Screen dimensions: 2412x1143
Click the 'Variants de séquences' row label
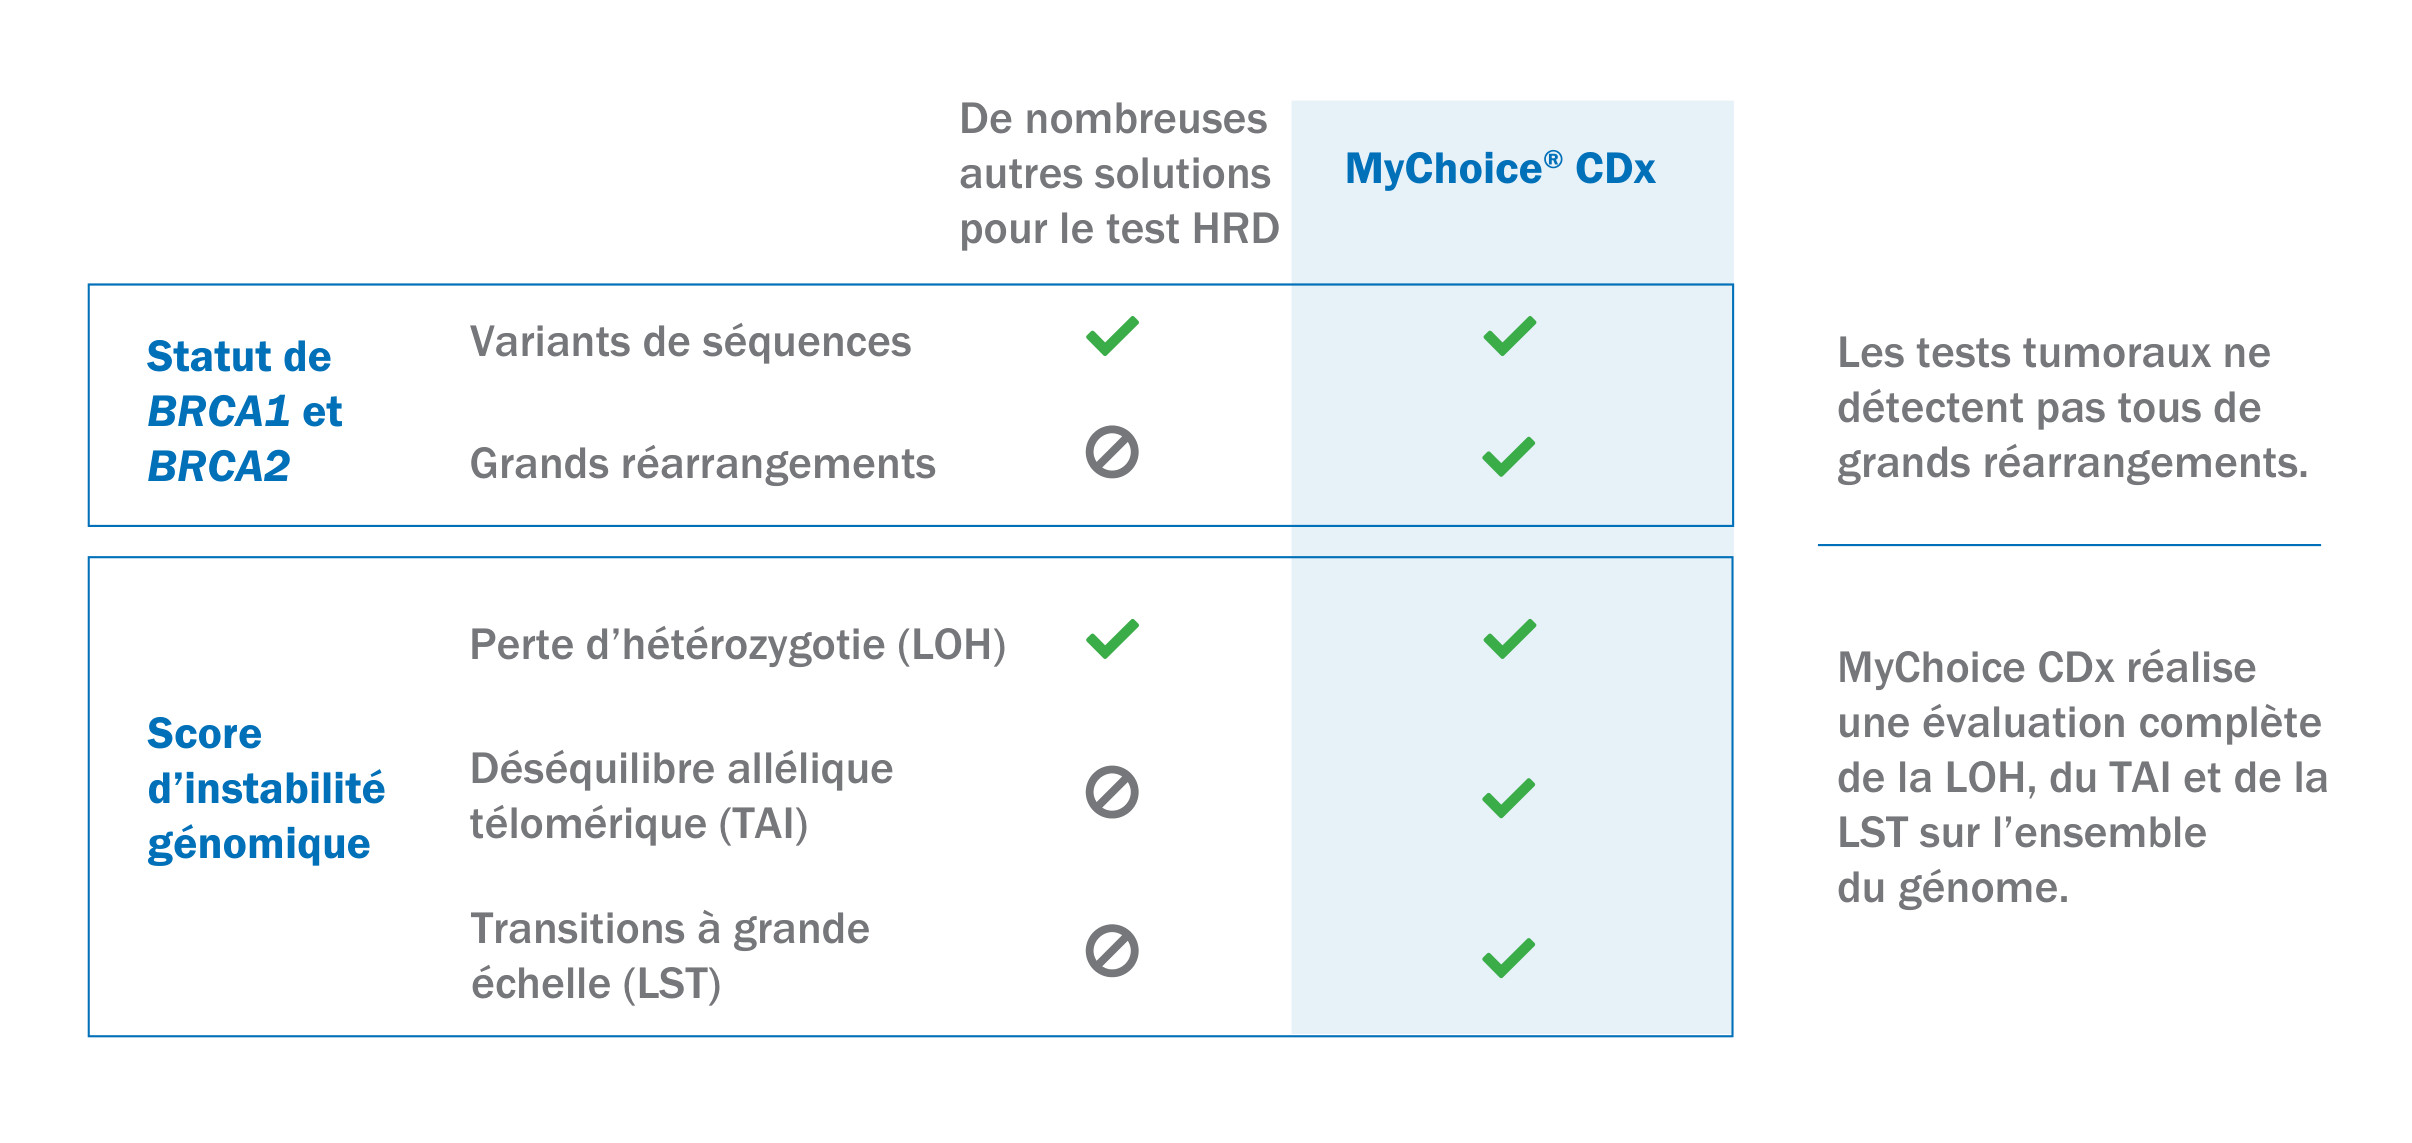[x=690, y=342]
